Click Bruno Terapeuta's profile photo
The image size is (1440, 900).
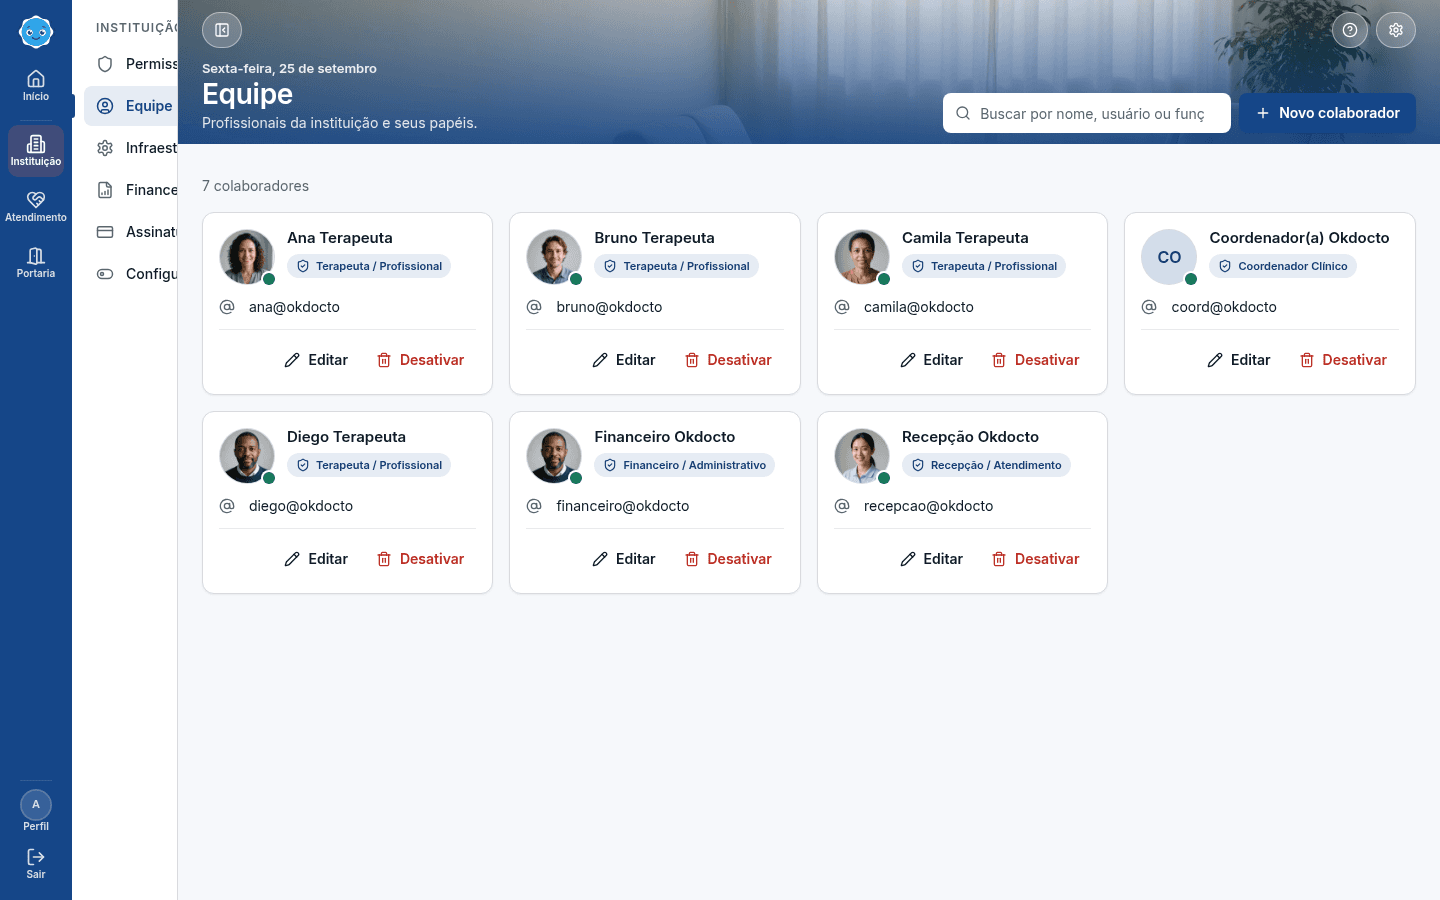pos(554,257)
